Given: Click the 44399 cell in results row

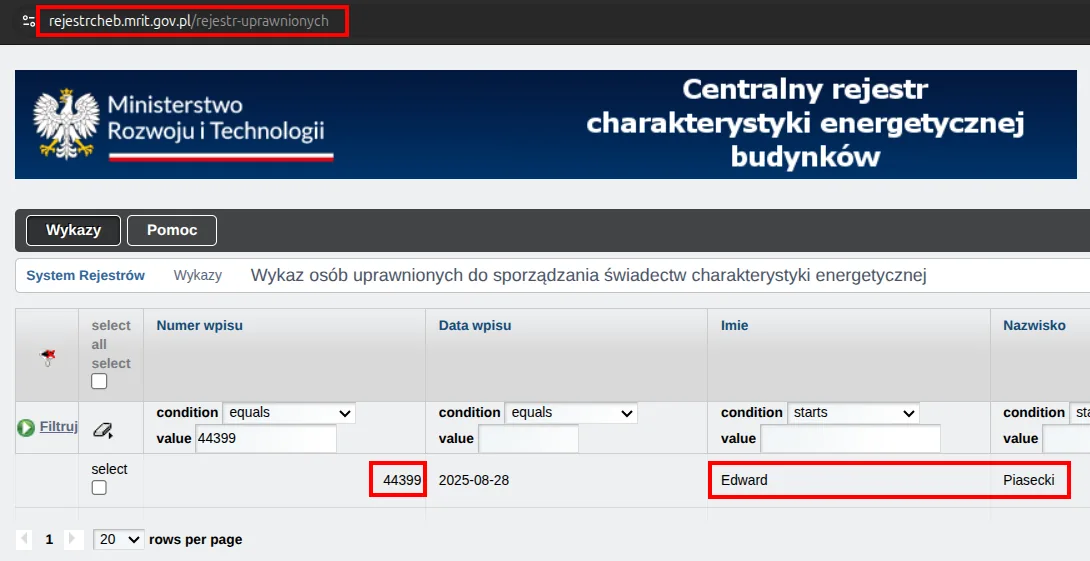Looking at the screenshot, I should click(x=402, y=480).
